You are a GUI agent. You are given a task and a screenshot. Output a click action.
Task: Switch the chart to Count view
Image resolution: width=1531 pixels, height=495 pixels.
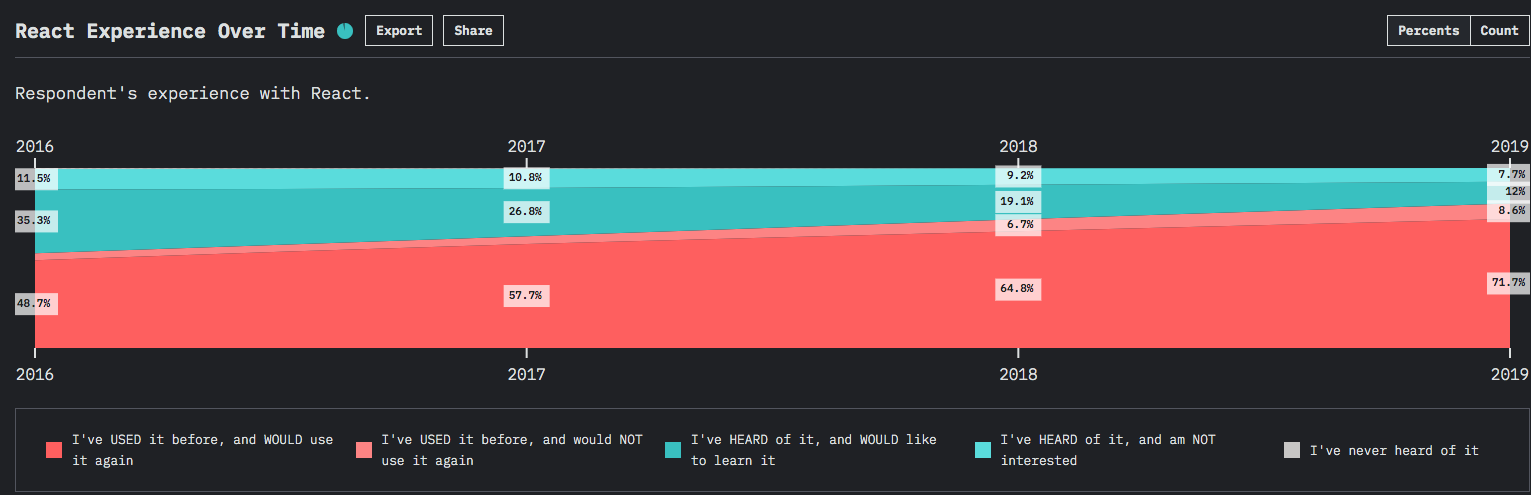(1499, 31)
